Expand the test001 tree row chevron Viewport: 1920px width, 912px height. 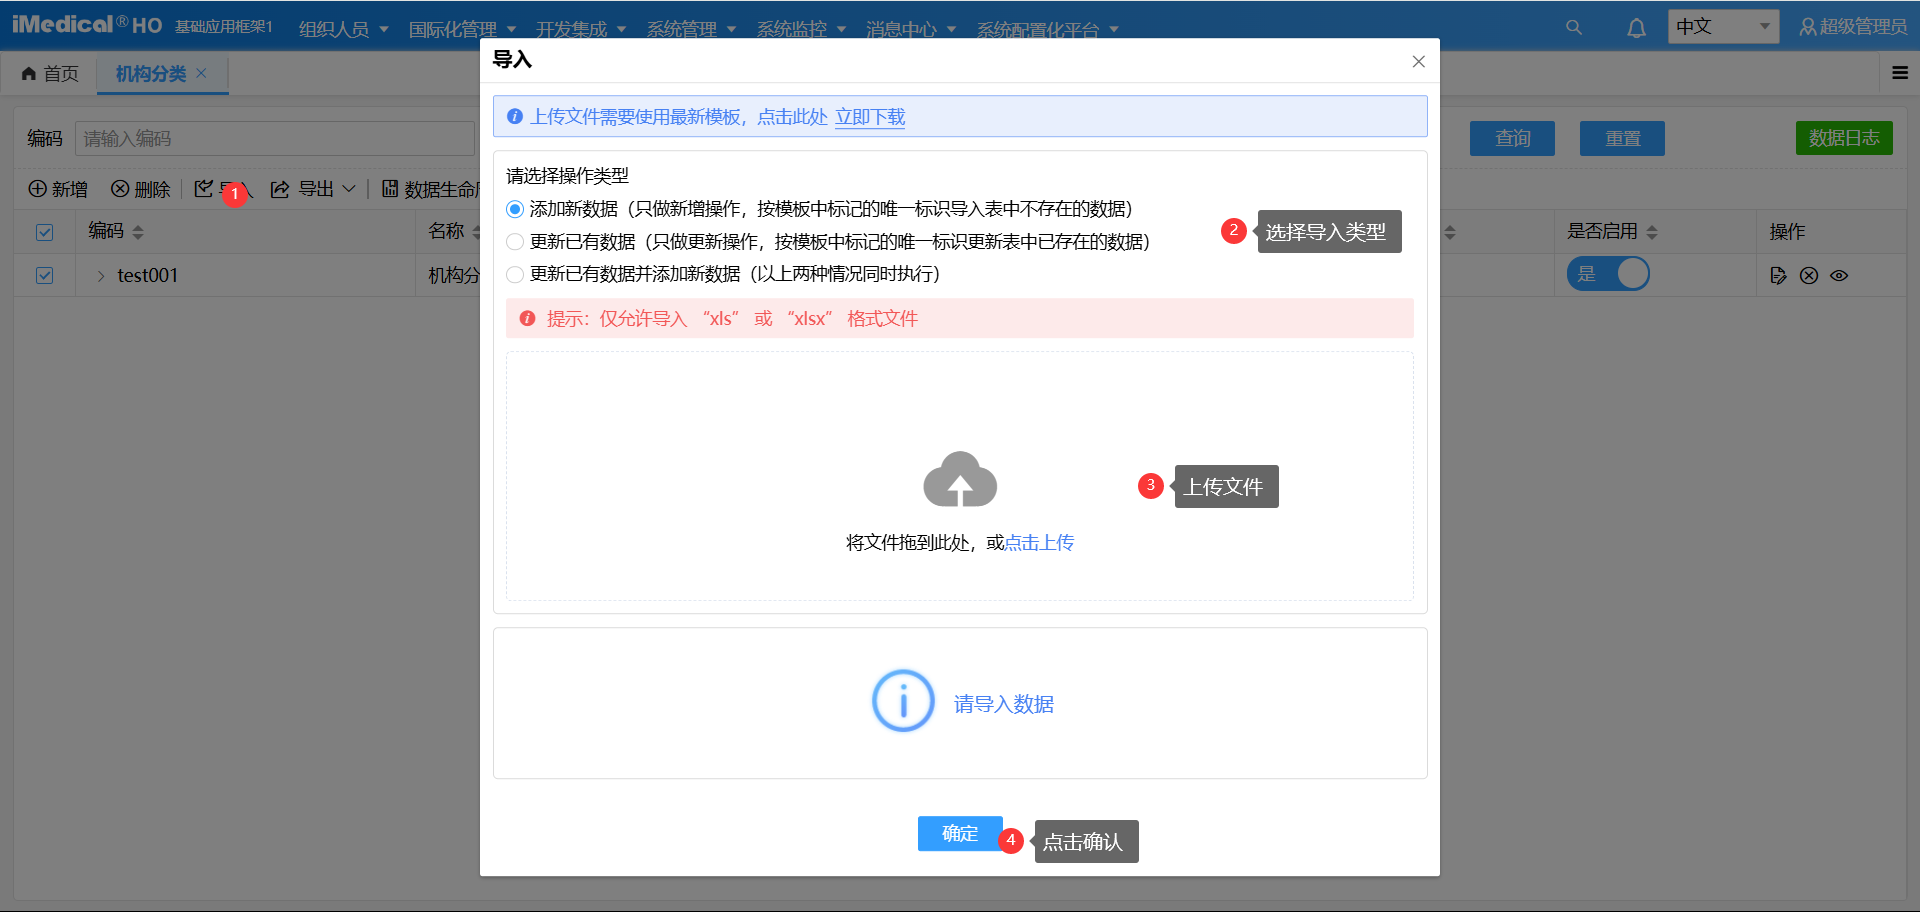[99, 275]
